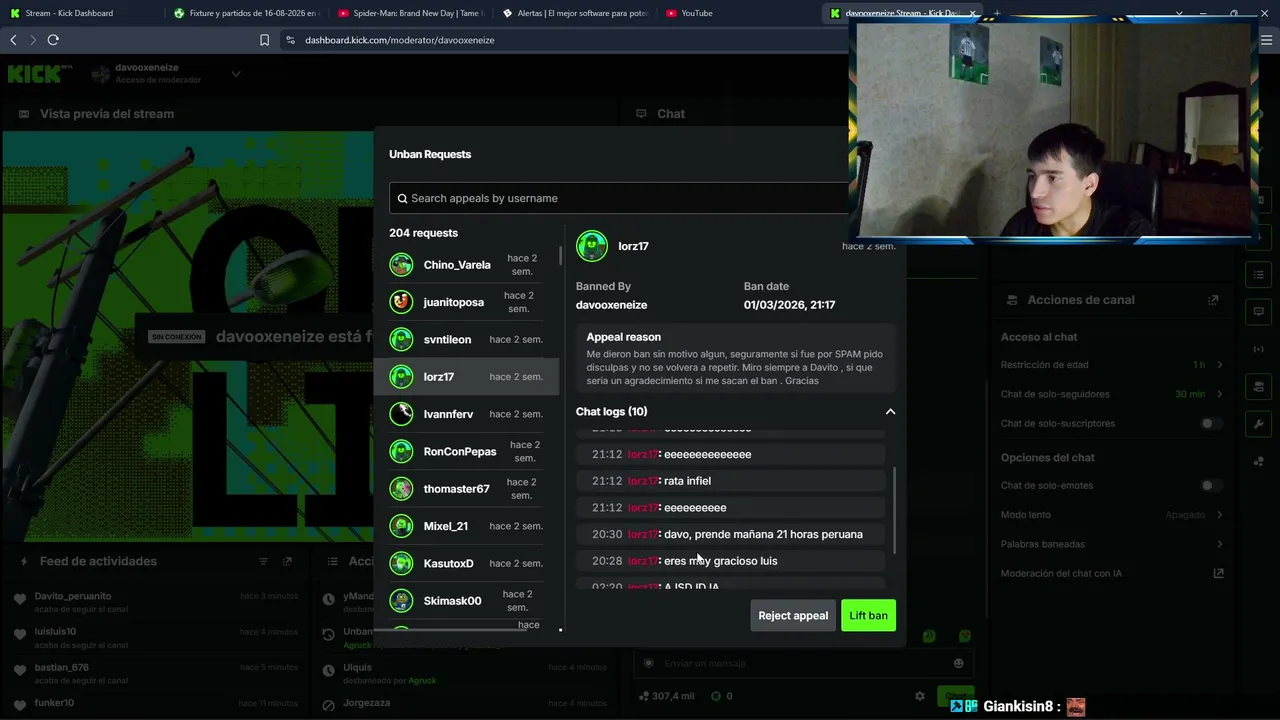
Task: Click the ban icon next to Jorgezaza
Action: click(328, 705)
